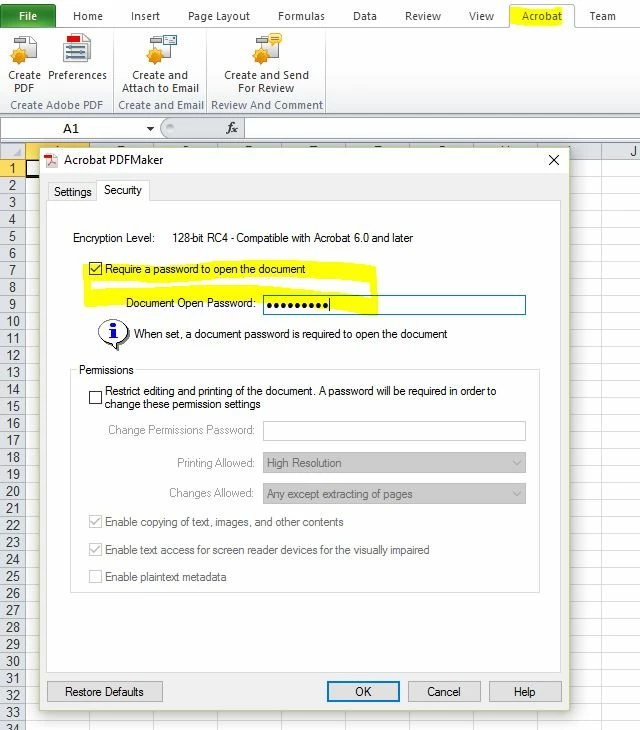Image resolution: width=640 pixels, height=730 pixels.
Task: Select row 1 header in the spreadsheet
Action: coord(13,168)
